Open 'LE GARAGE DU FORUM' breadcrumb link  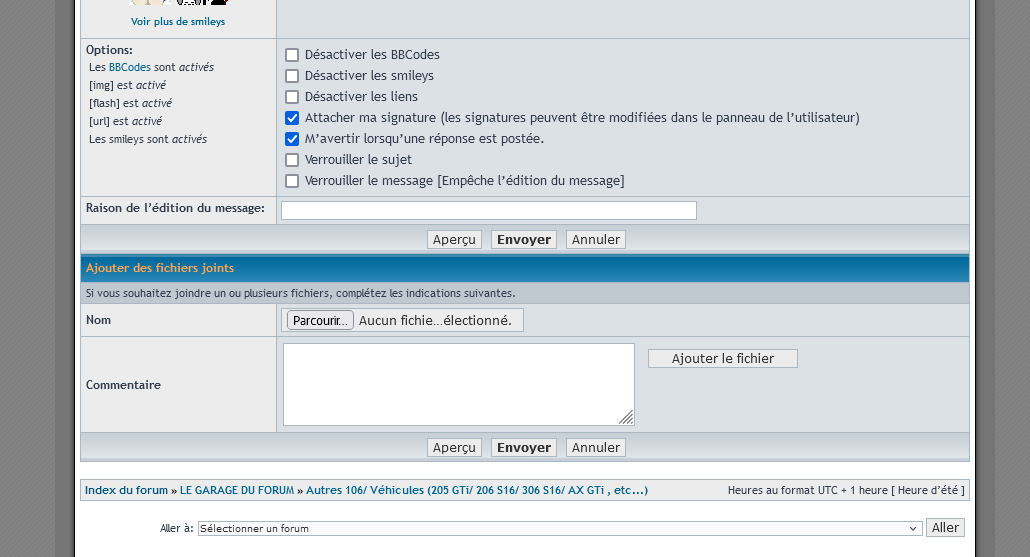tap(237, 490)
